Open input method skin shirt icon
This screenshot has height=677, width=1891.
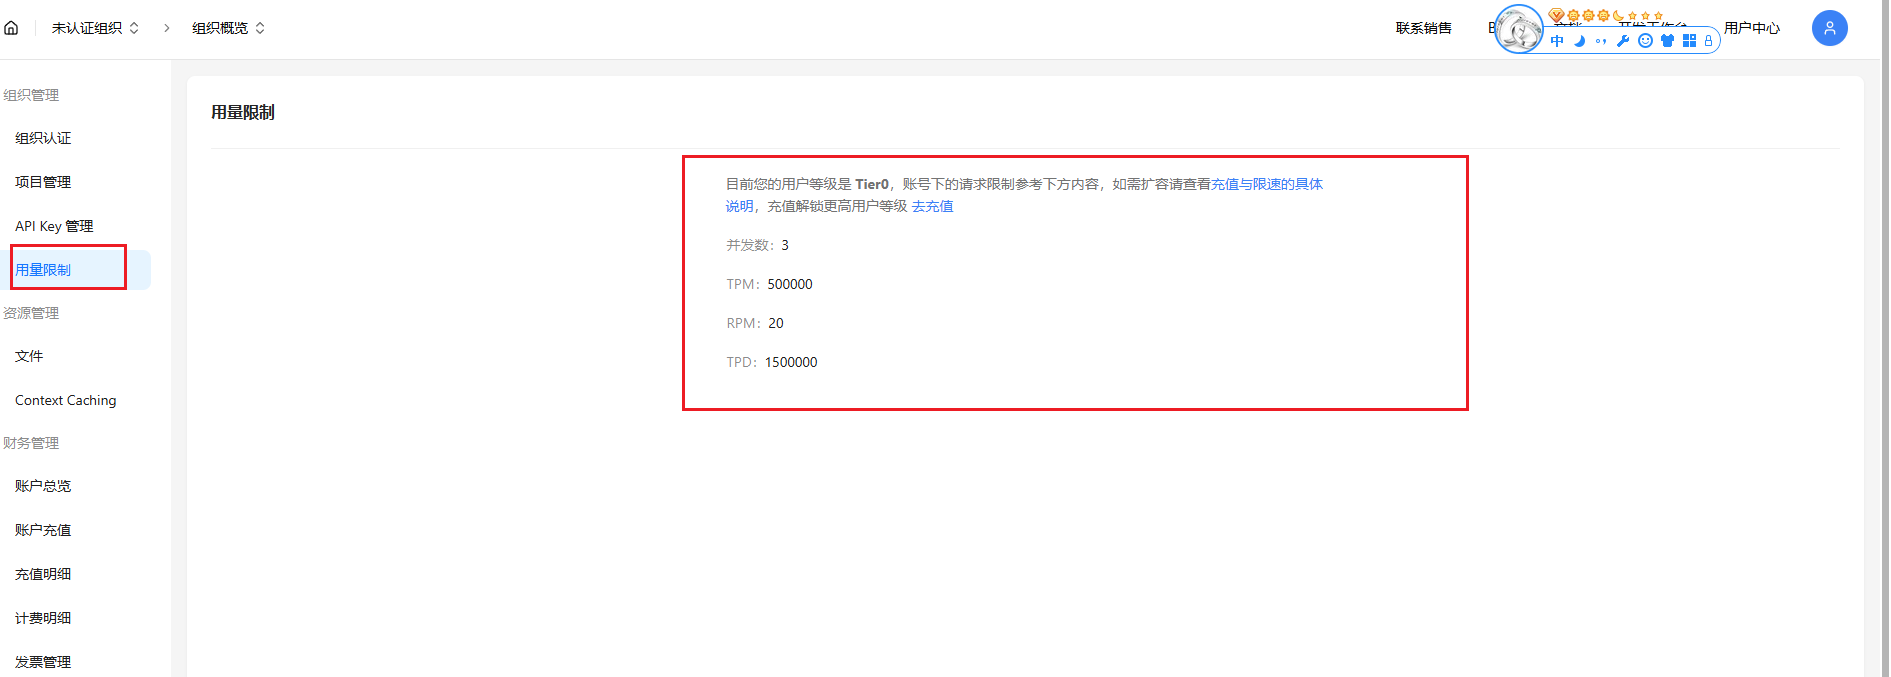[1667, 41]
